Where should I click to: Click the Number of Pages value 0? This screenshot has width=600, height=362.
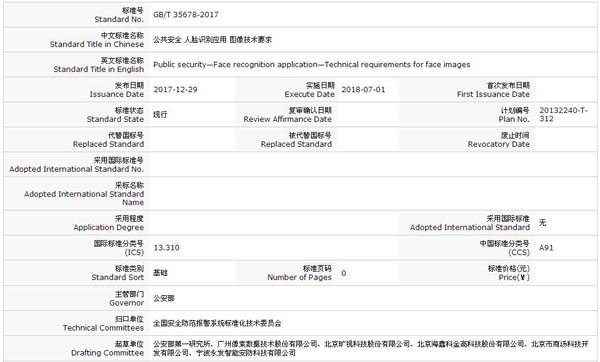344,273
